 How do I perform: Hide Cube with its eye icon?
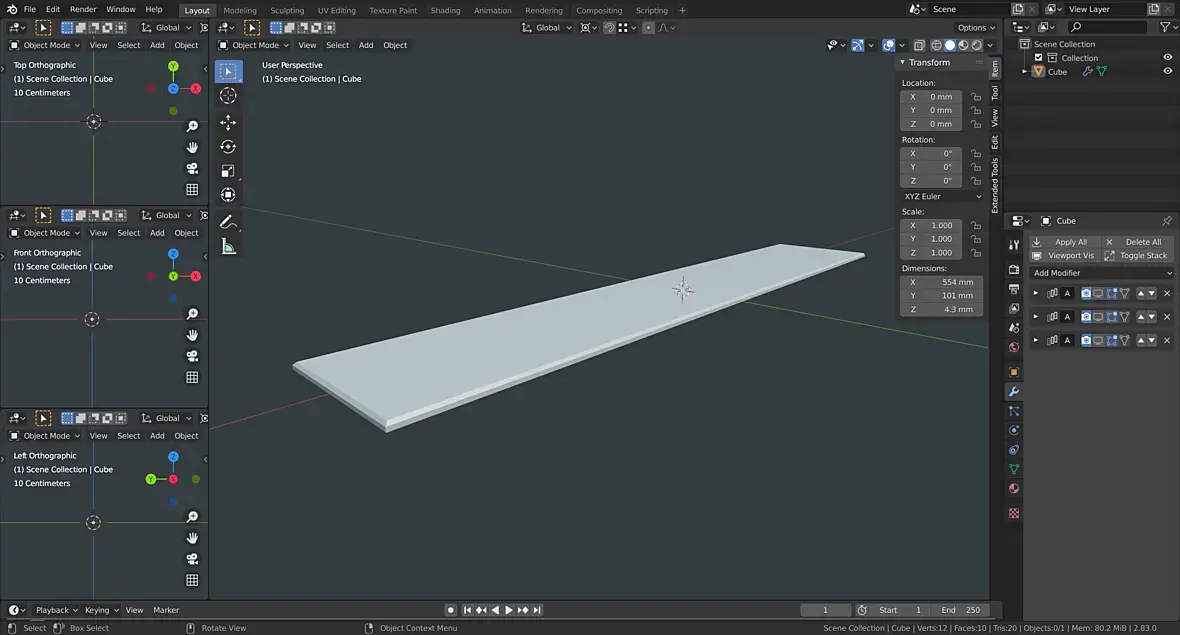1168,71
